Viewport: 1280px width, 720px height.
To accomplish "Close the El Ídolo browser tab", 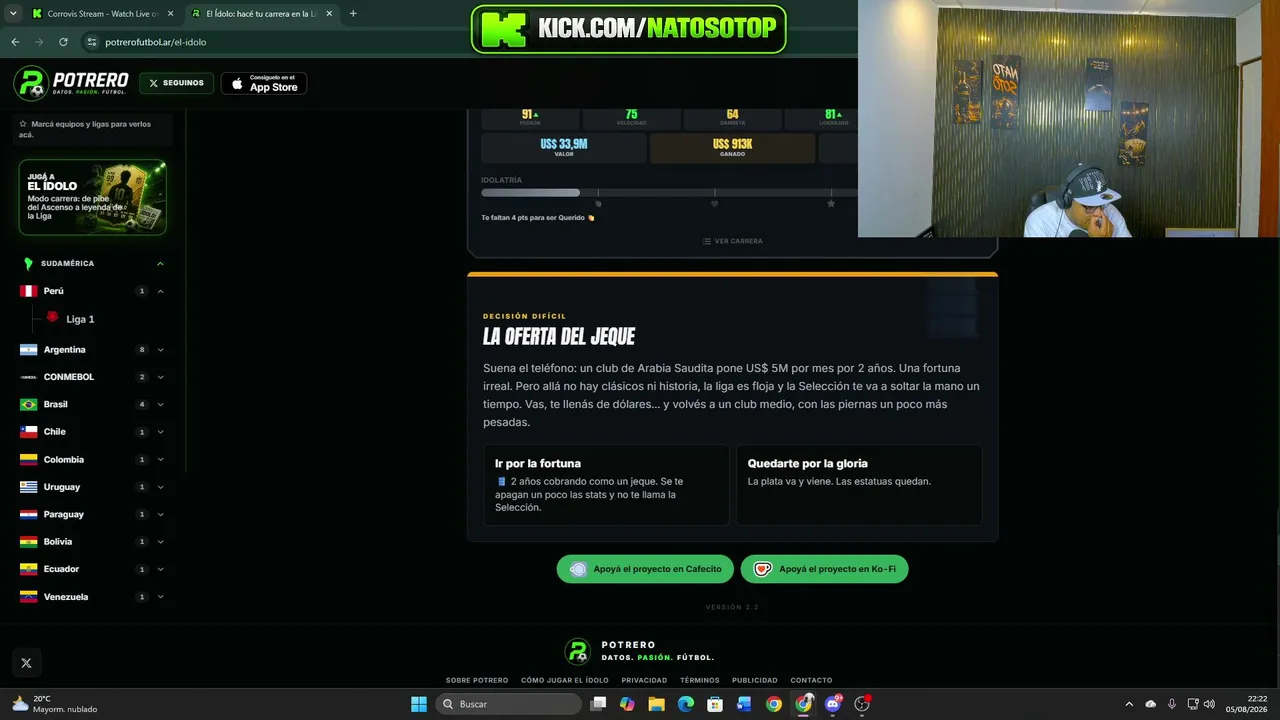I will click(328, 14).
